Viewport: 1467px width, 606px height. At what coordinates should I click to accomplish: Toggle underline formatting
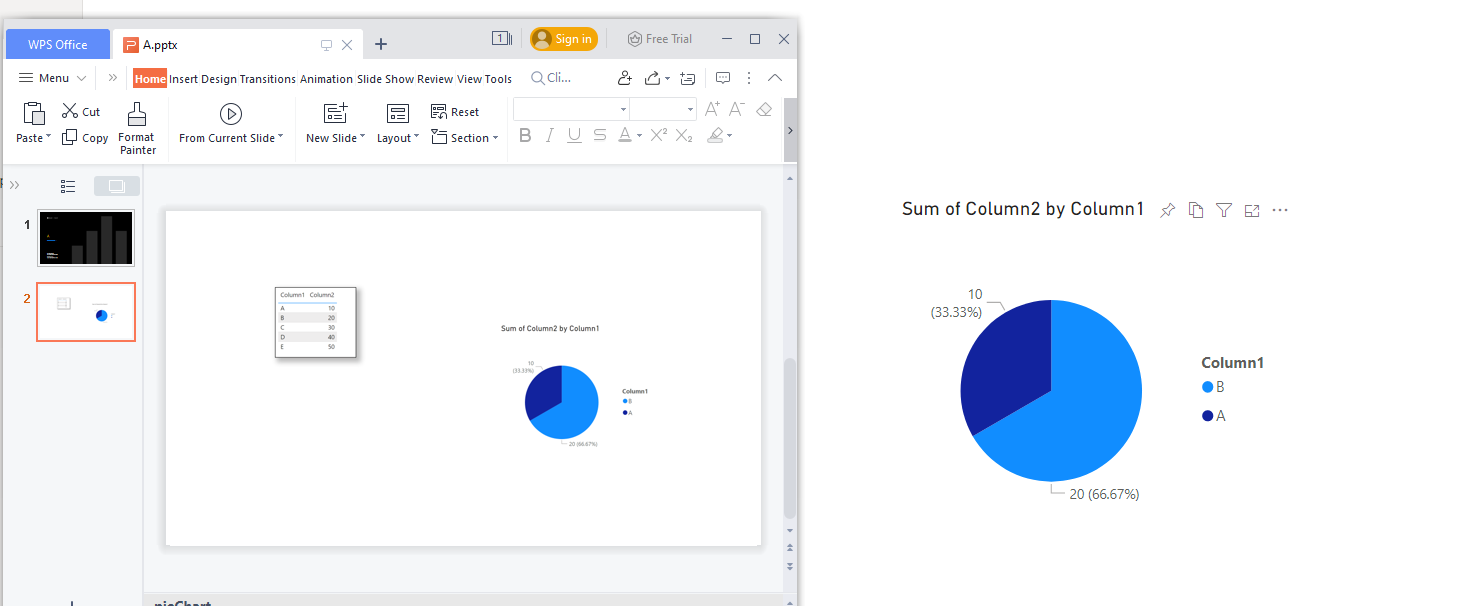[574, 135]
